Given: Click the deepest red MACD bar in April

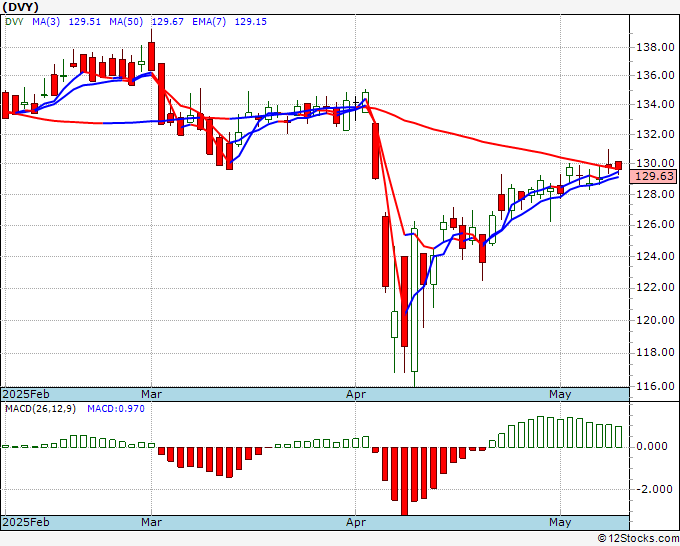Looking at the screenshot, I should point(405,481).
